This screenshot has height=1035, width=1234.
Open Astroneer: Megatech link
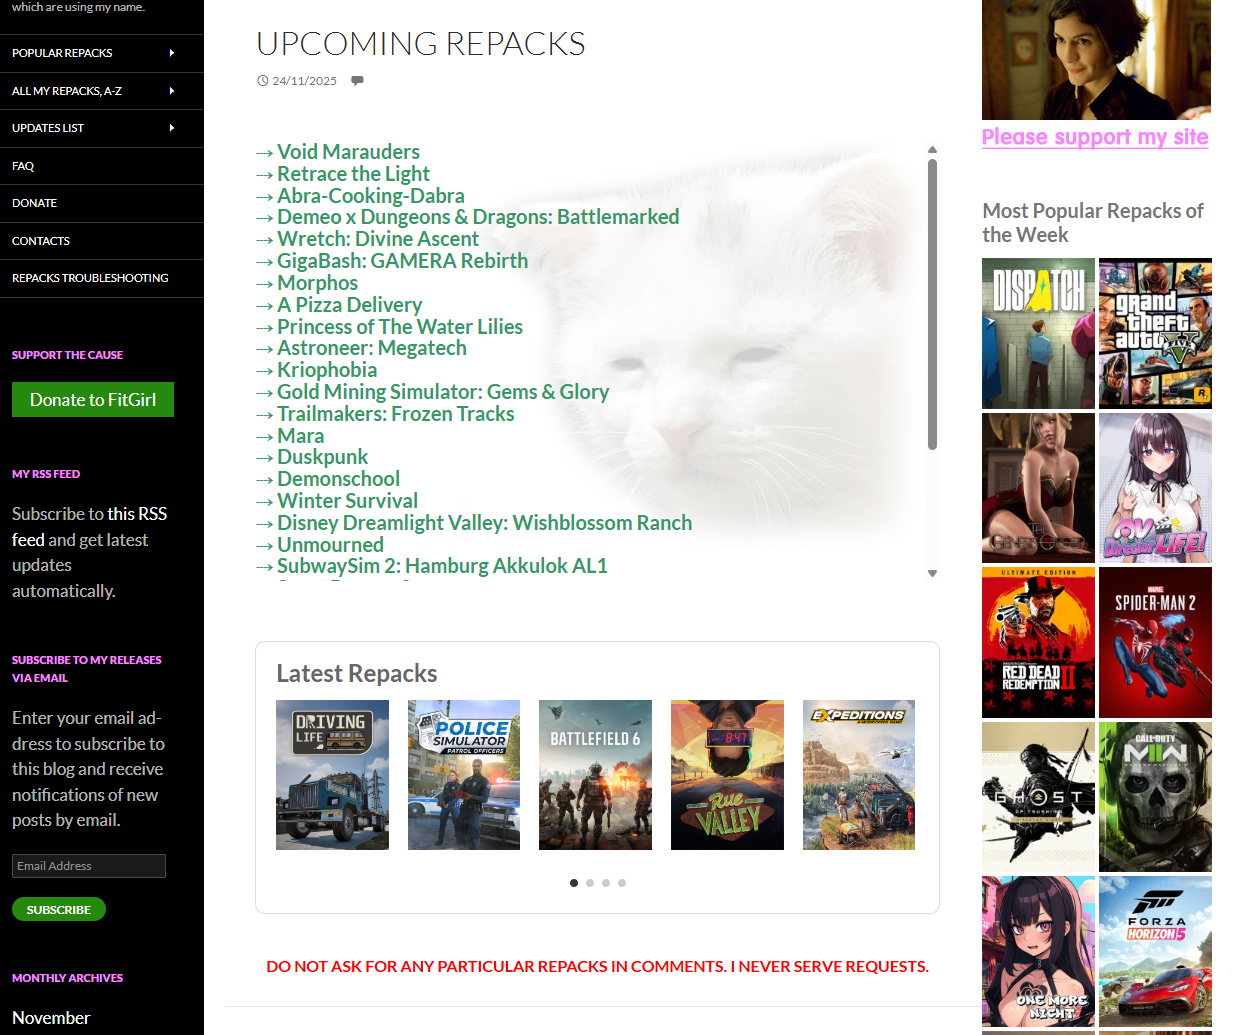point(372,348)
